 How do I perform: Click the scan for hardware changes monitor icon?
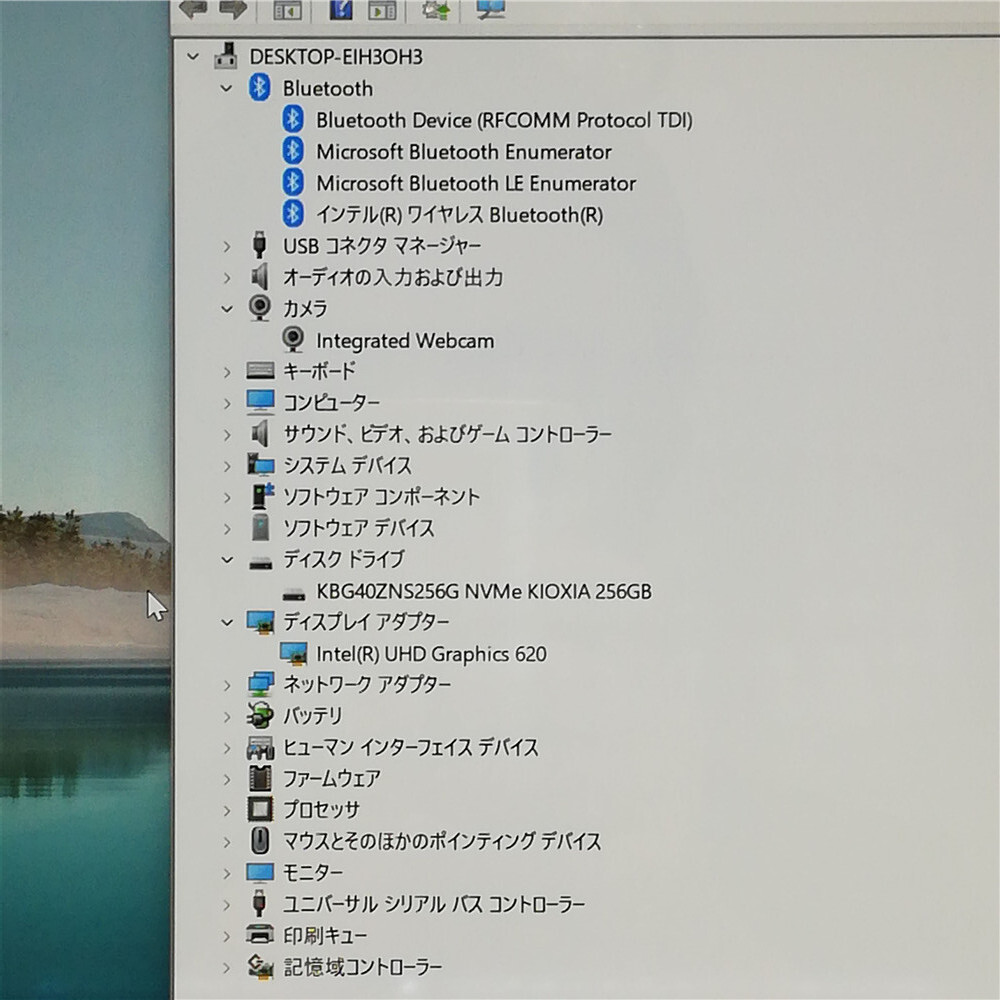pos(491,8)
